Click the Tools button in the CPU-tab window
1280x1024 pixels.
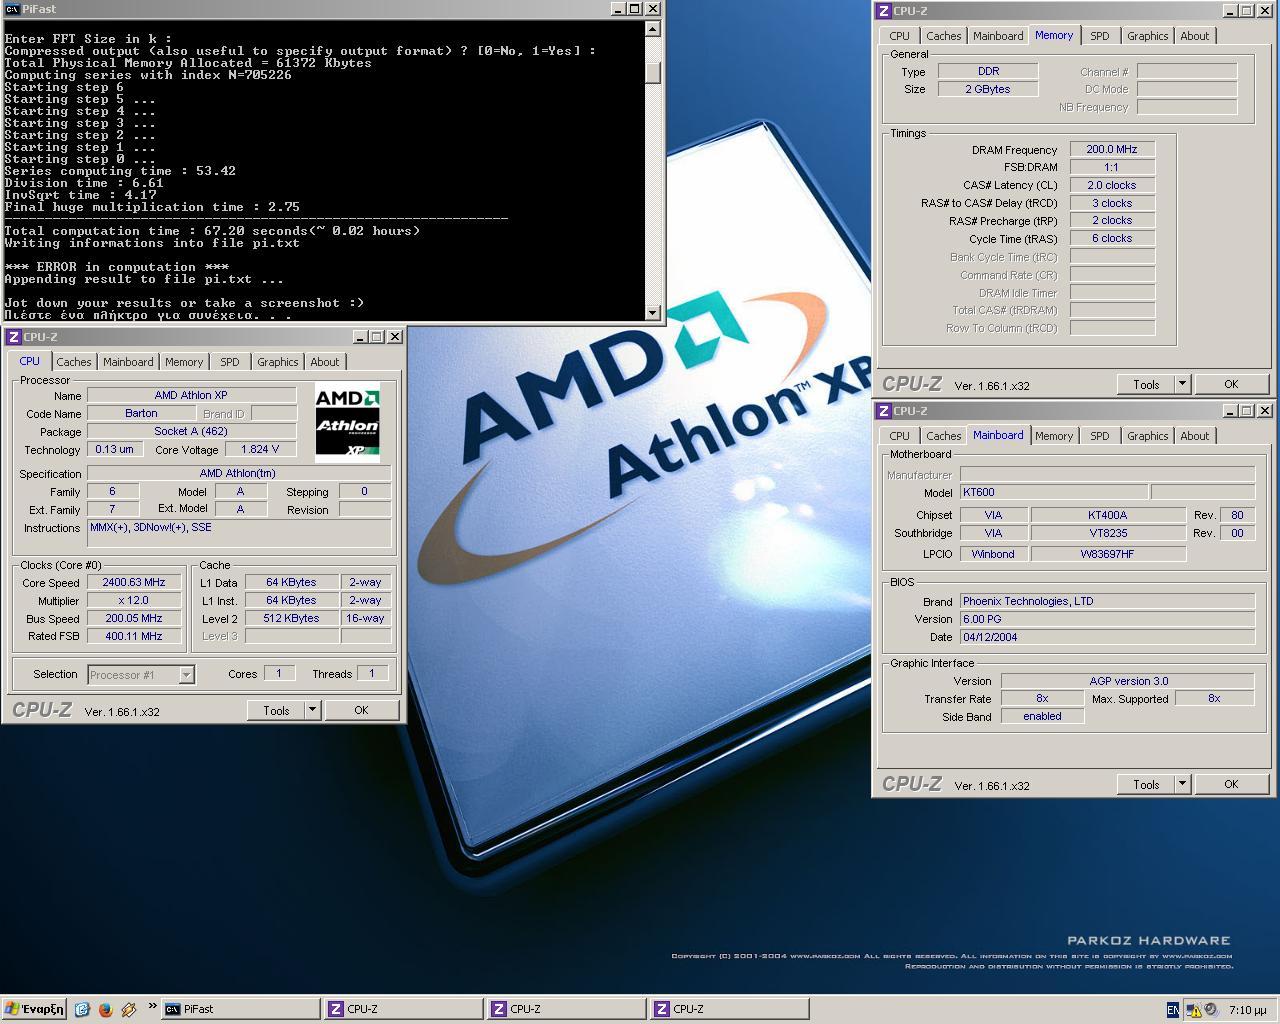pyautogui.click(x=276, y=710)
